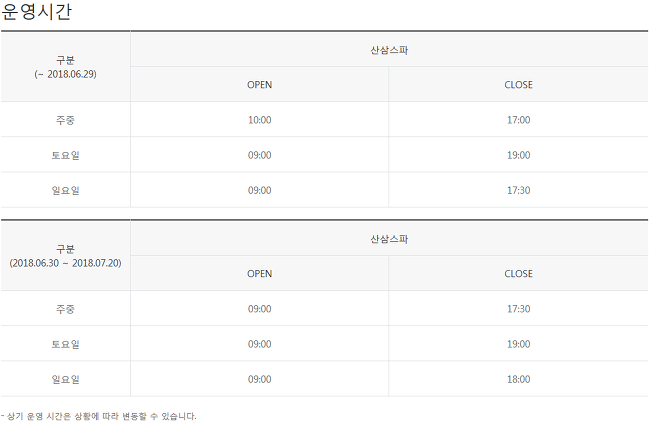Select the 일요일 row label in the second table
The image size is (650, 422).
coord(65,379)
